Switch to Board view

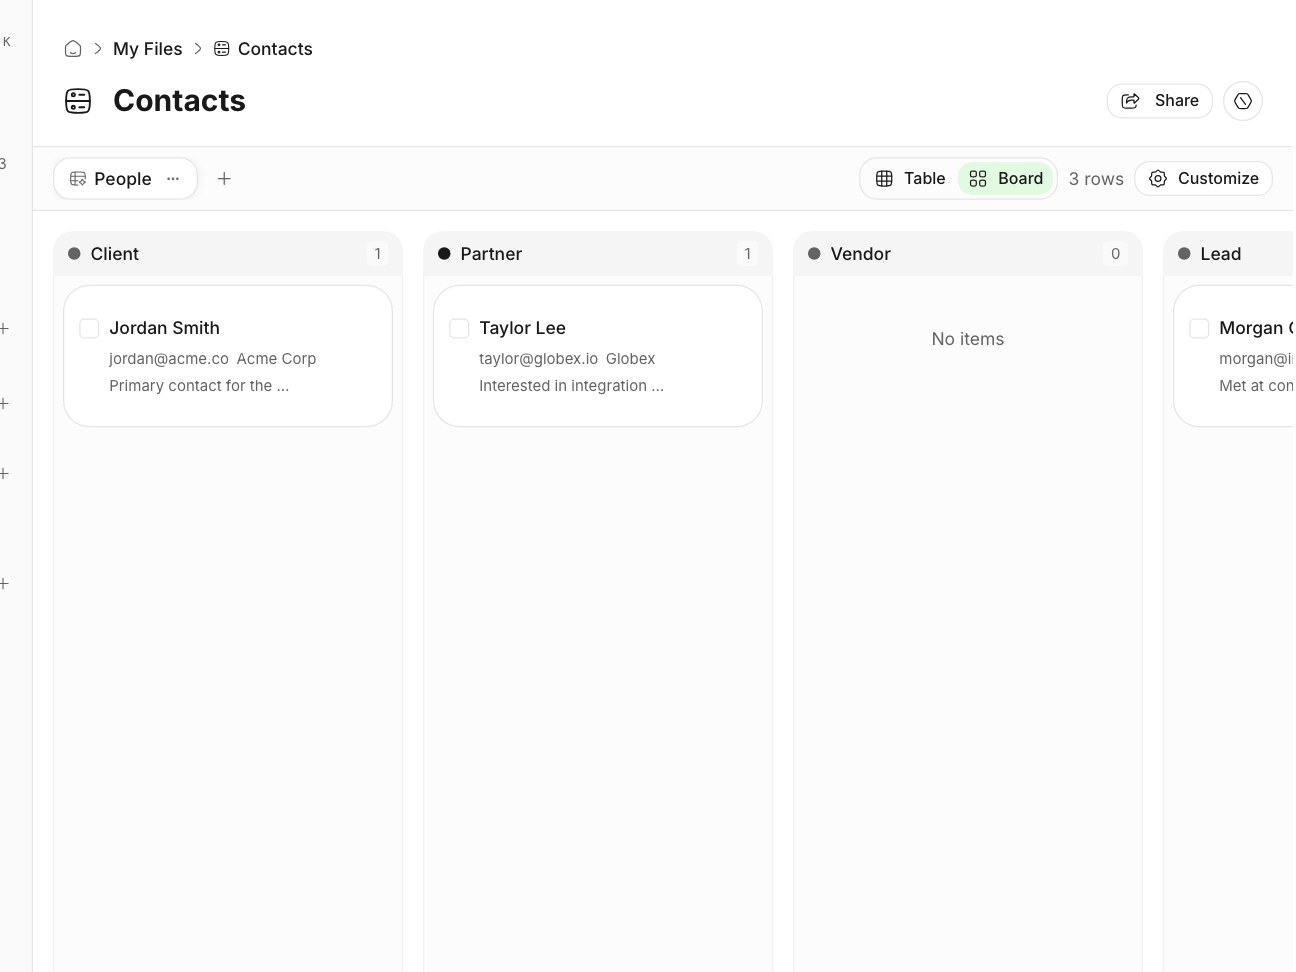point(1006,179)
